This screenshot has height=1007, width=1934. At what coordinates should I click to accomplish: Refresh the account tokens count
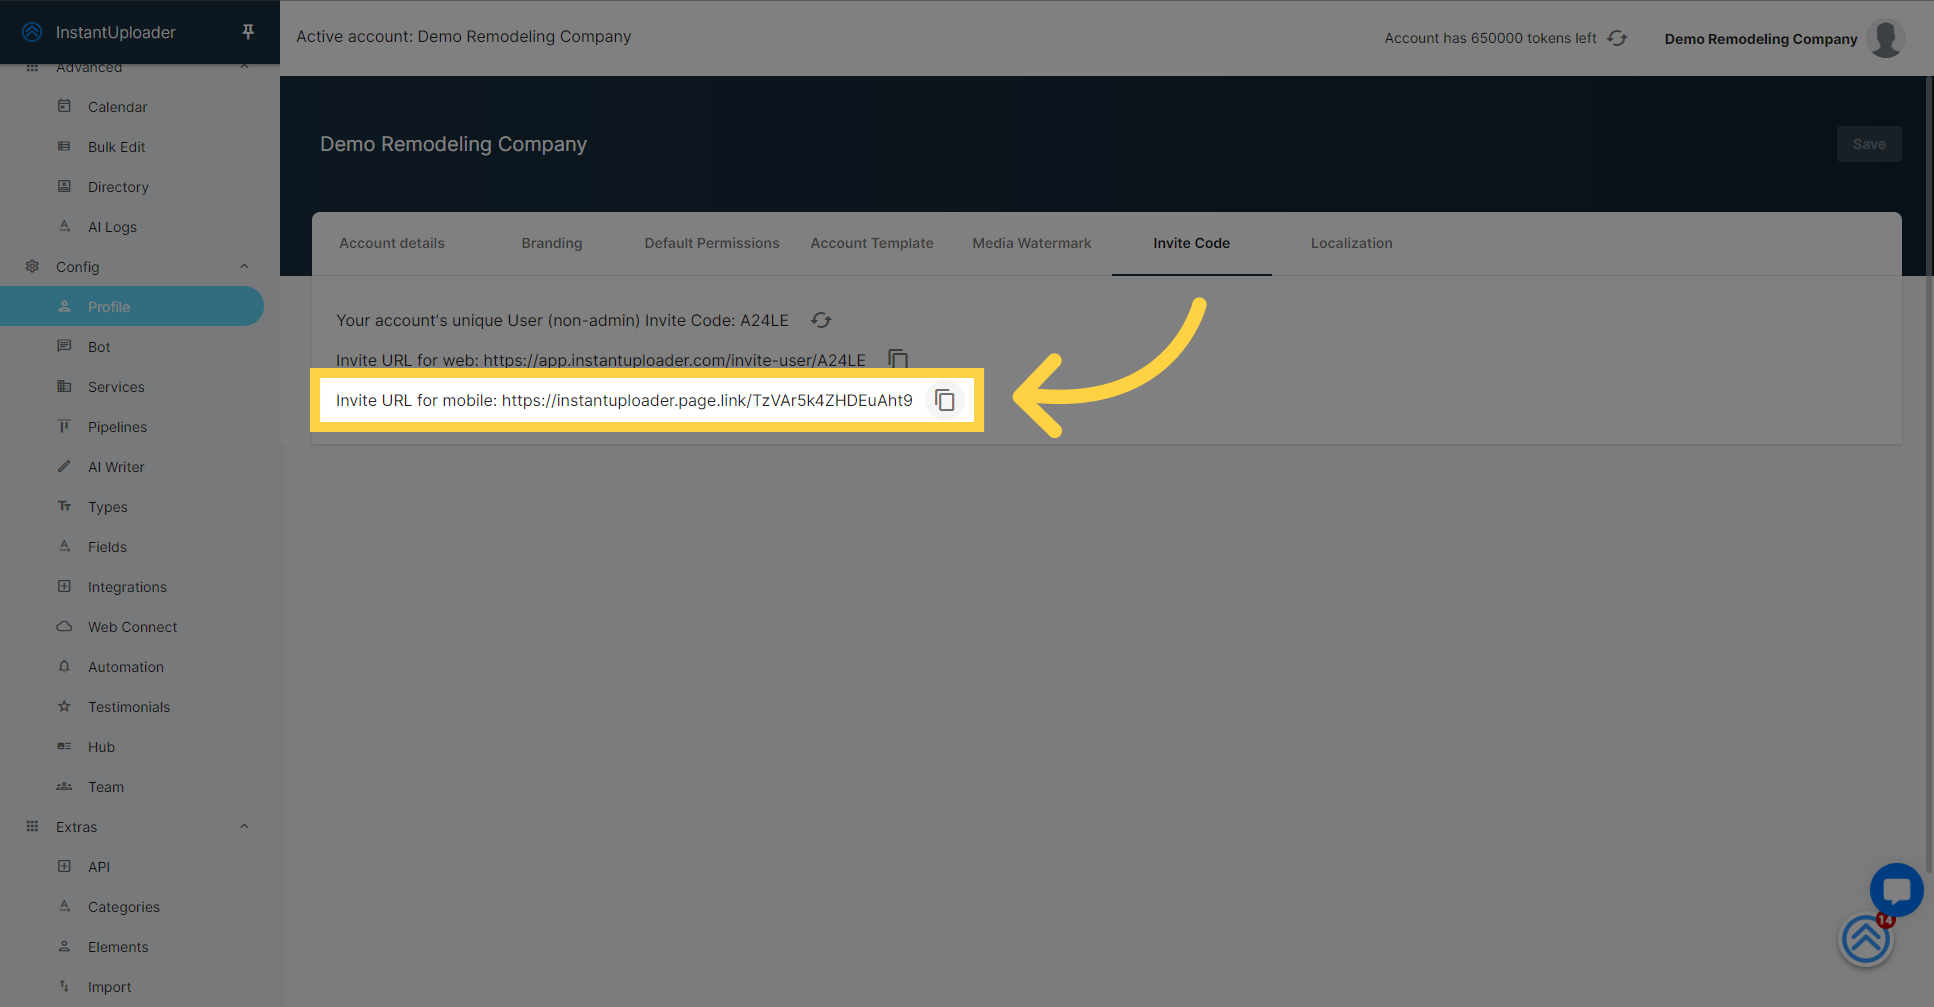(1617, 38)
